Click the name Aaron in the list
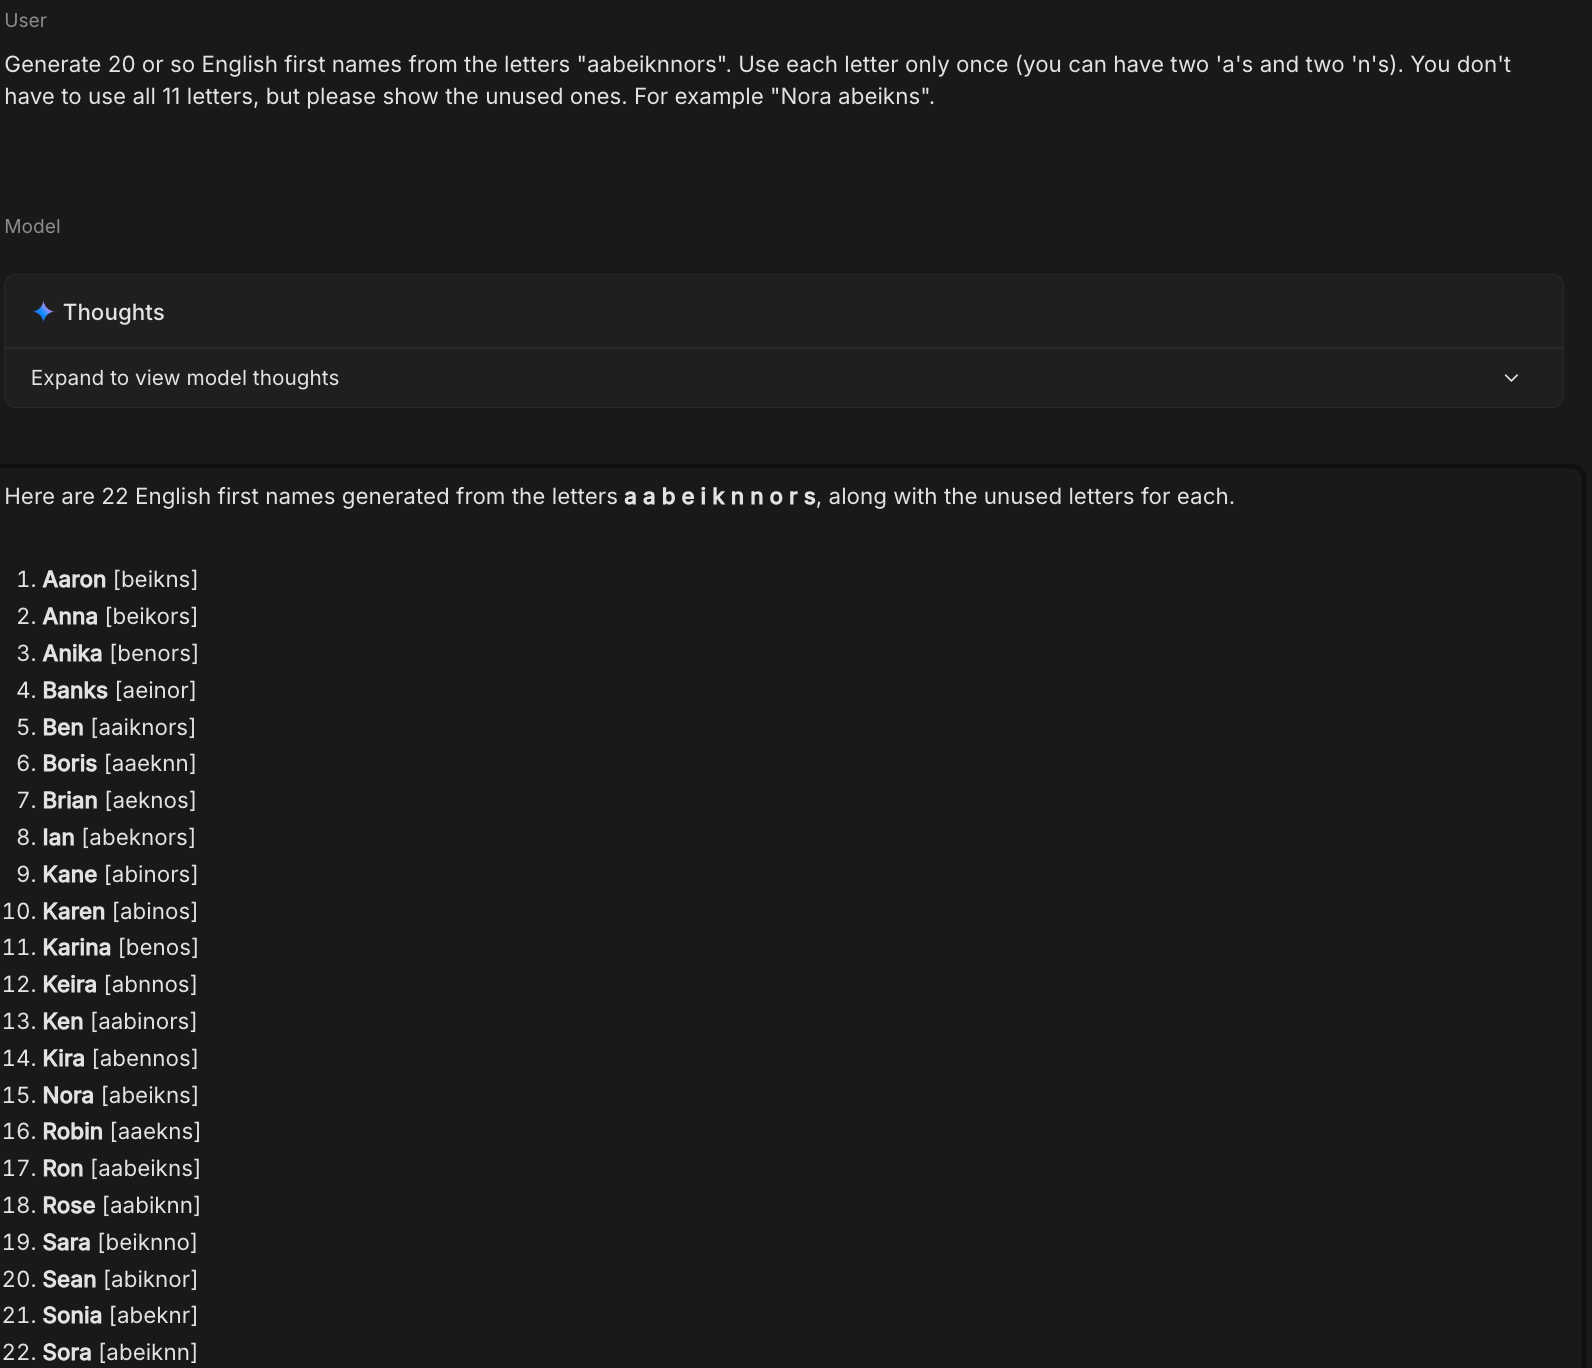Viewport: 1592px width, 1368px height. coord(74,580)
